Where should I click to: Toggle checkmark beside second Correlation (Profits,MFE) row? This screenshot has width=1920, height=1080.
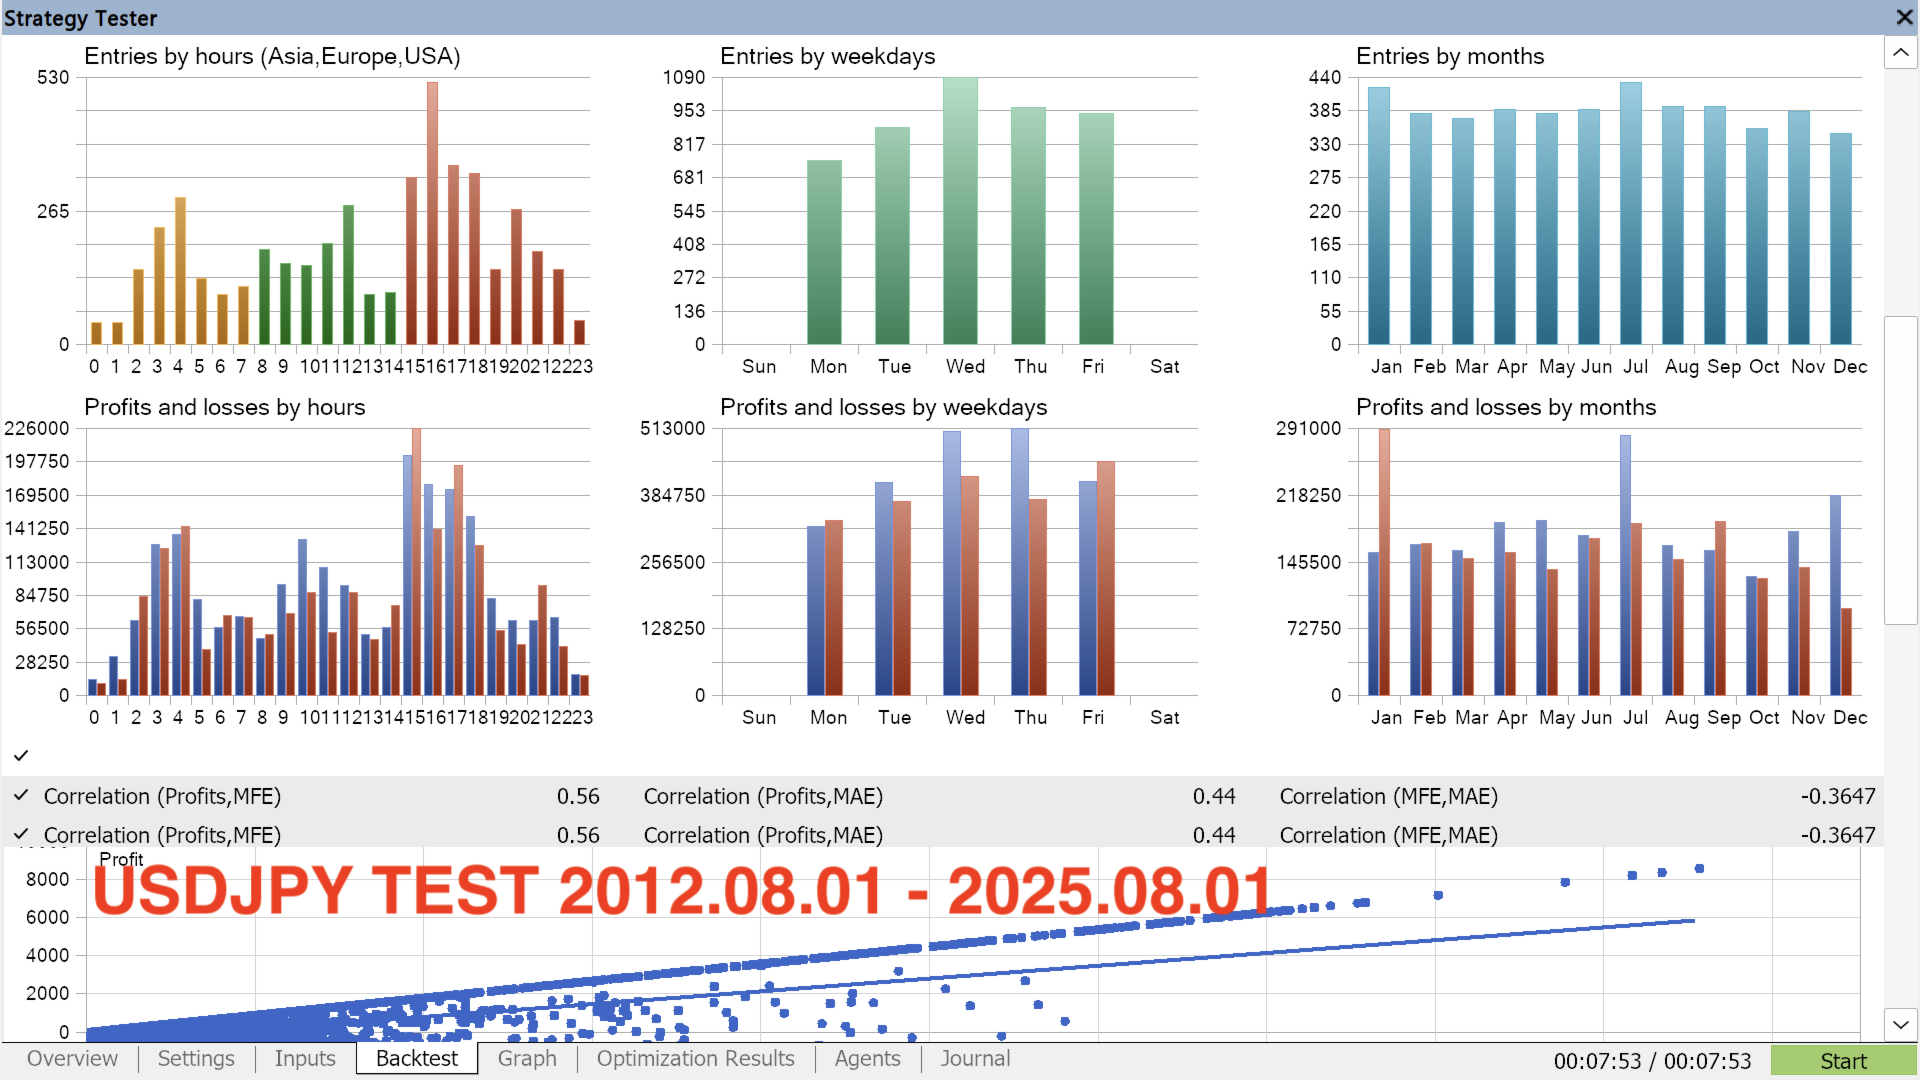(x=21, y=833)
